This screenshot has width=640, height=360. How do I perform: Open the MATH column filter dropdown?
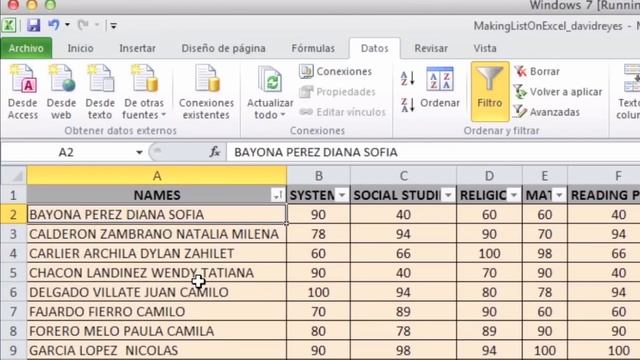pos(559,196)
